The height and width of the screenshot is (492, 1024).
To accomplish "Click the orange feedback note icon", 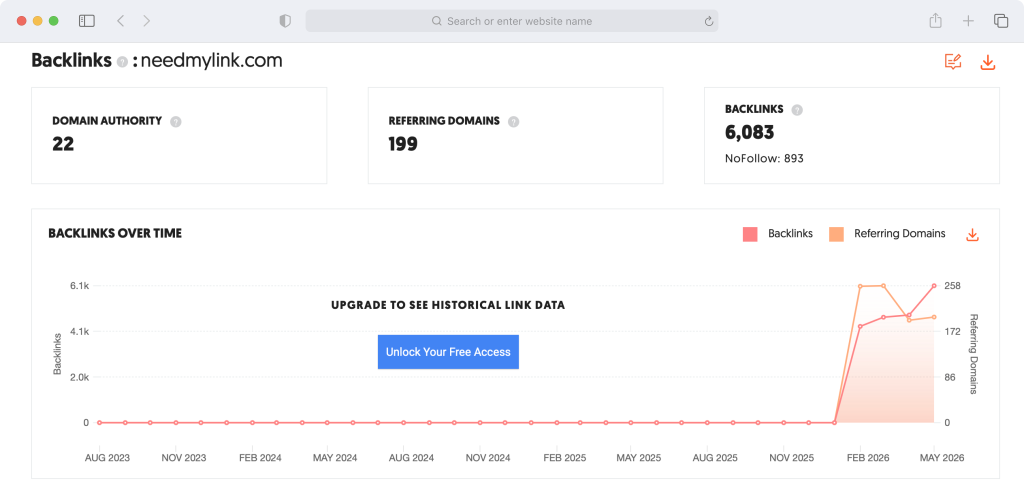I will (953, 62).
